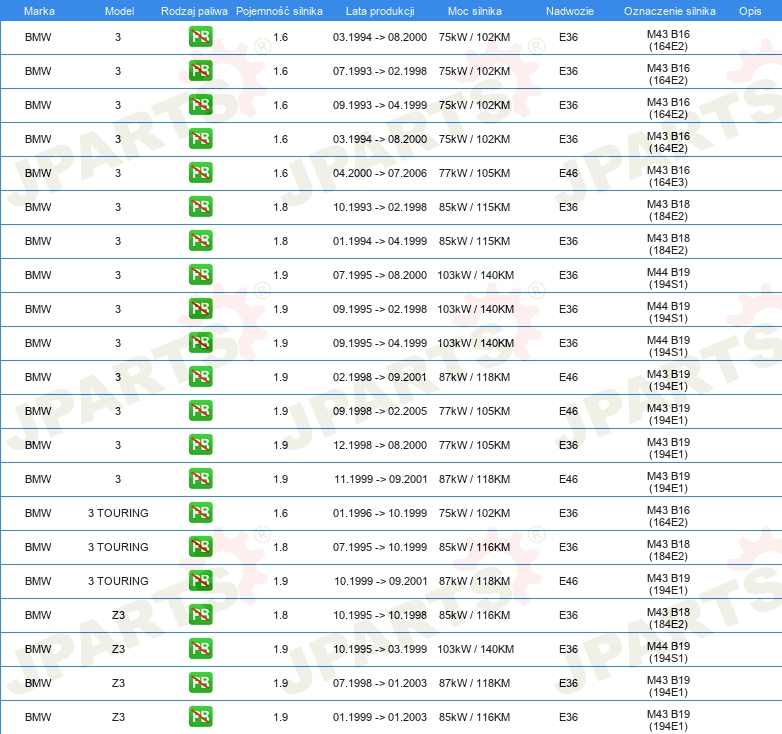Click capacity 1.9 in 09.1995 -> 04.1999 row
The image size is (782, 734).
click(281, 343)
